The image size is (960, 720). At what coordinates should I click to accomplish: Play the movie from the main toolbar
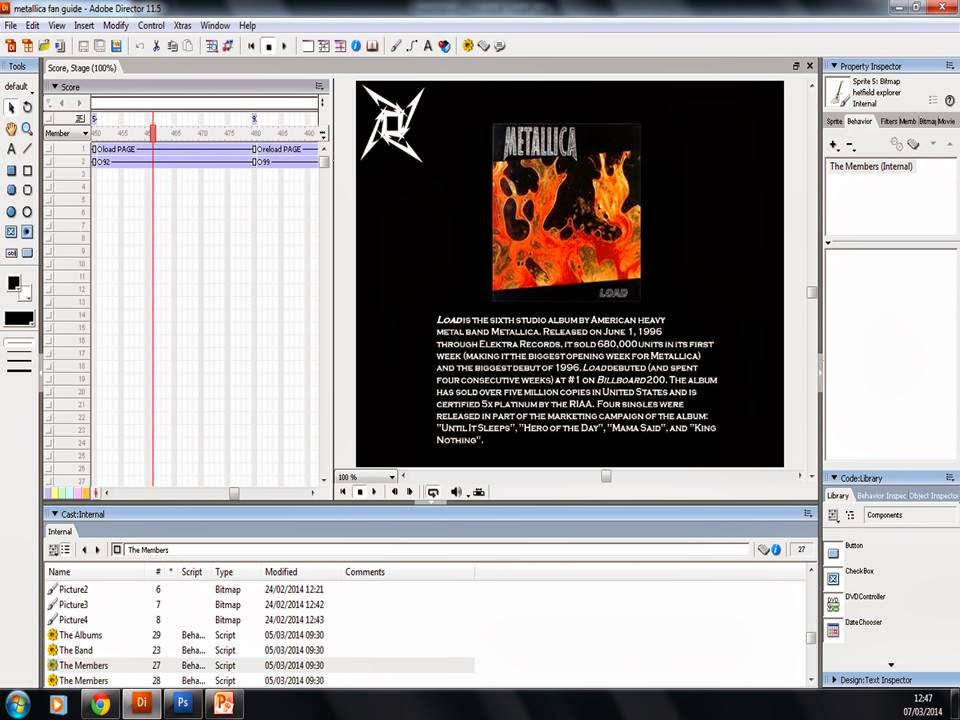pos(284,46)
